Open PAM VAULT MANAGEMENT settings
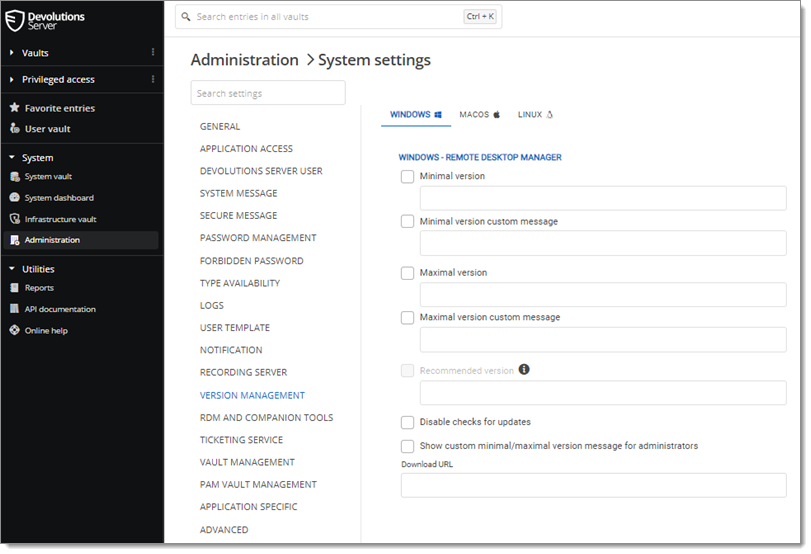Screen dimensions: 811x554 pos(258,484)
